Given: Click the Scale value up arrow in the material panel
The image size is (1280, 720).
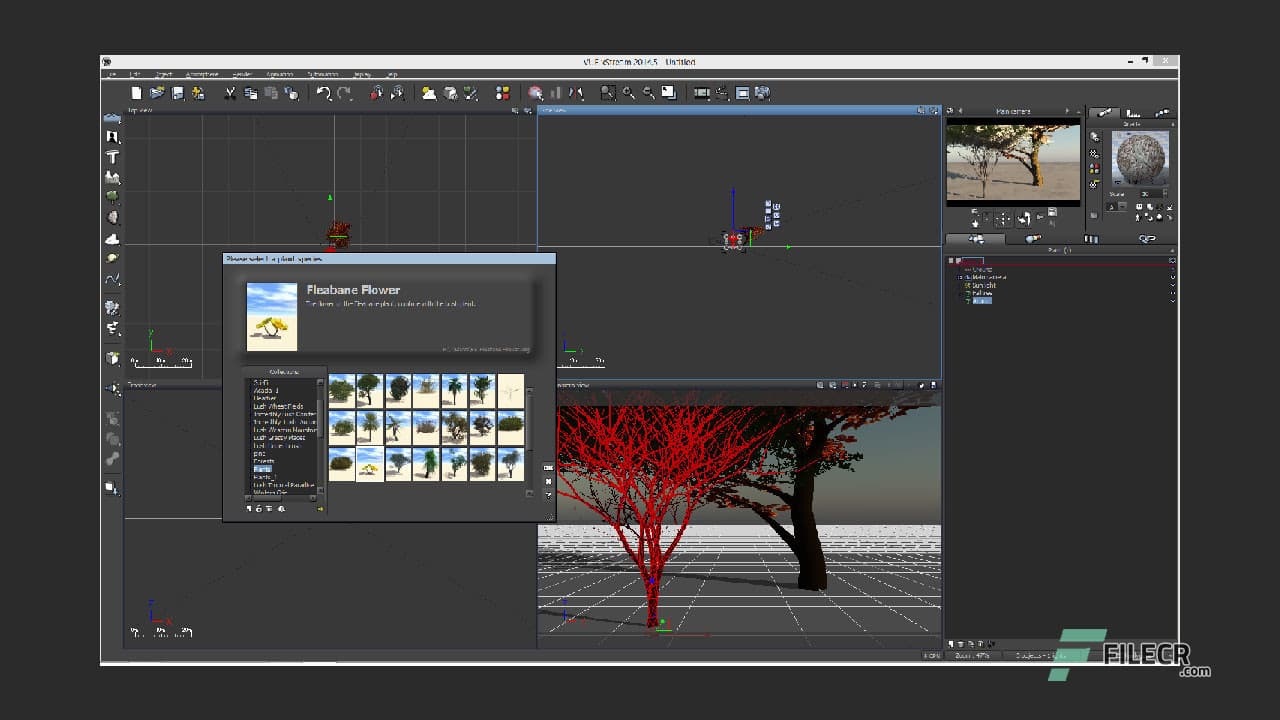Looking at the screenshot, I should [x=1164, y=189].
